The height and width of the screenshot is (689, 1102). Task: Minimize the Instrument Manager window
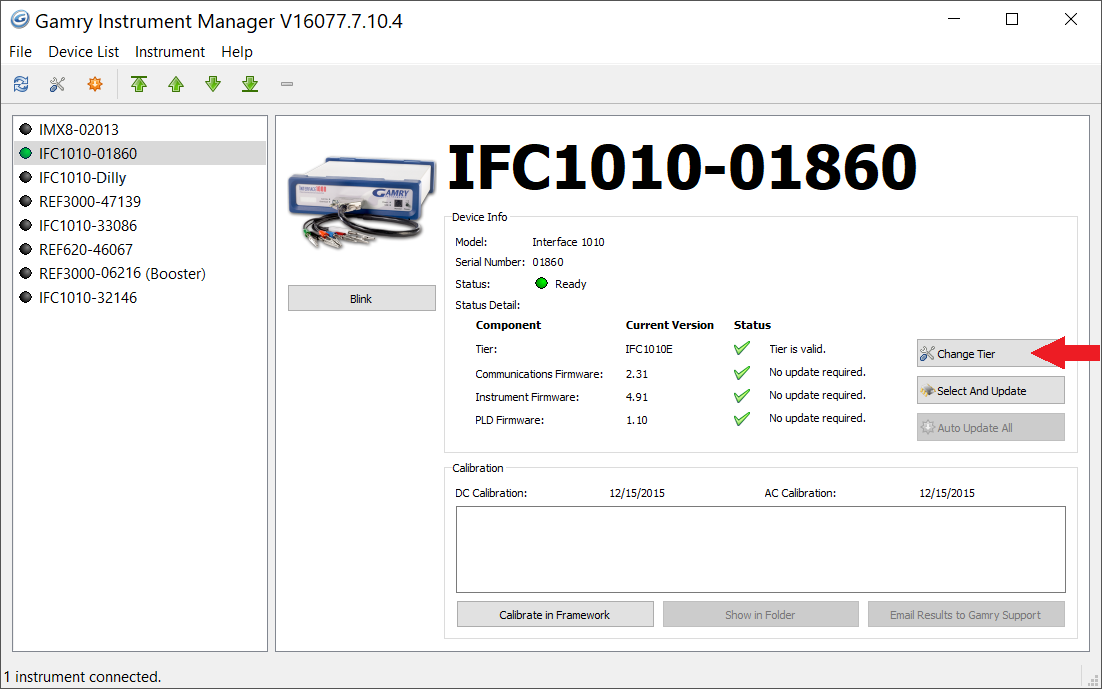pyautogui.click(x=953, y=19)
